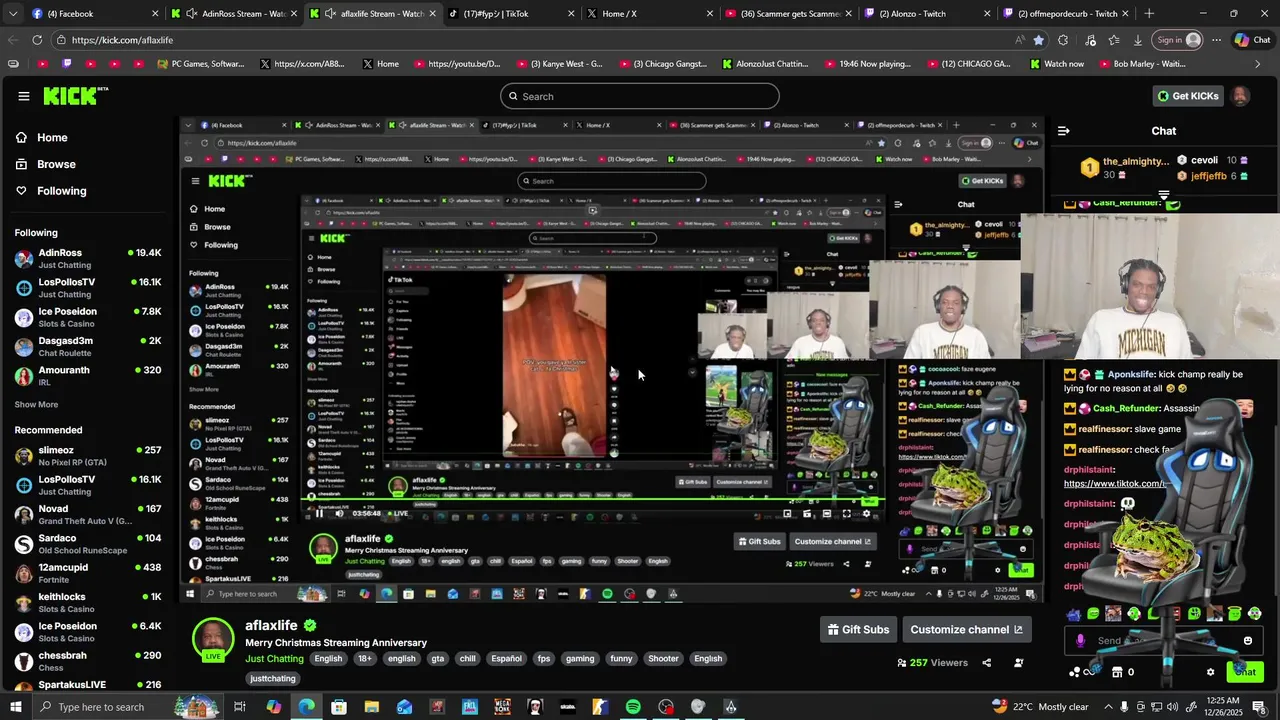The width and height of the screenshot is (1280, 720).
Task: Click the browser Sign in button
Action: (1179, 40)
